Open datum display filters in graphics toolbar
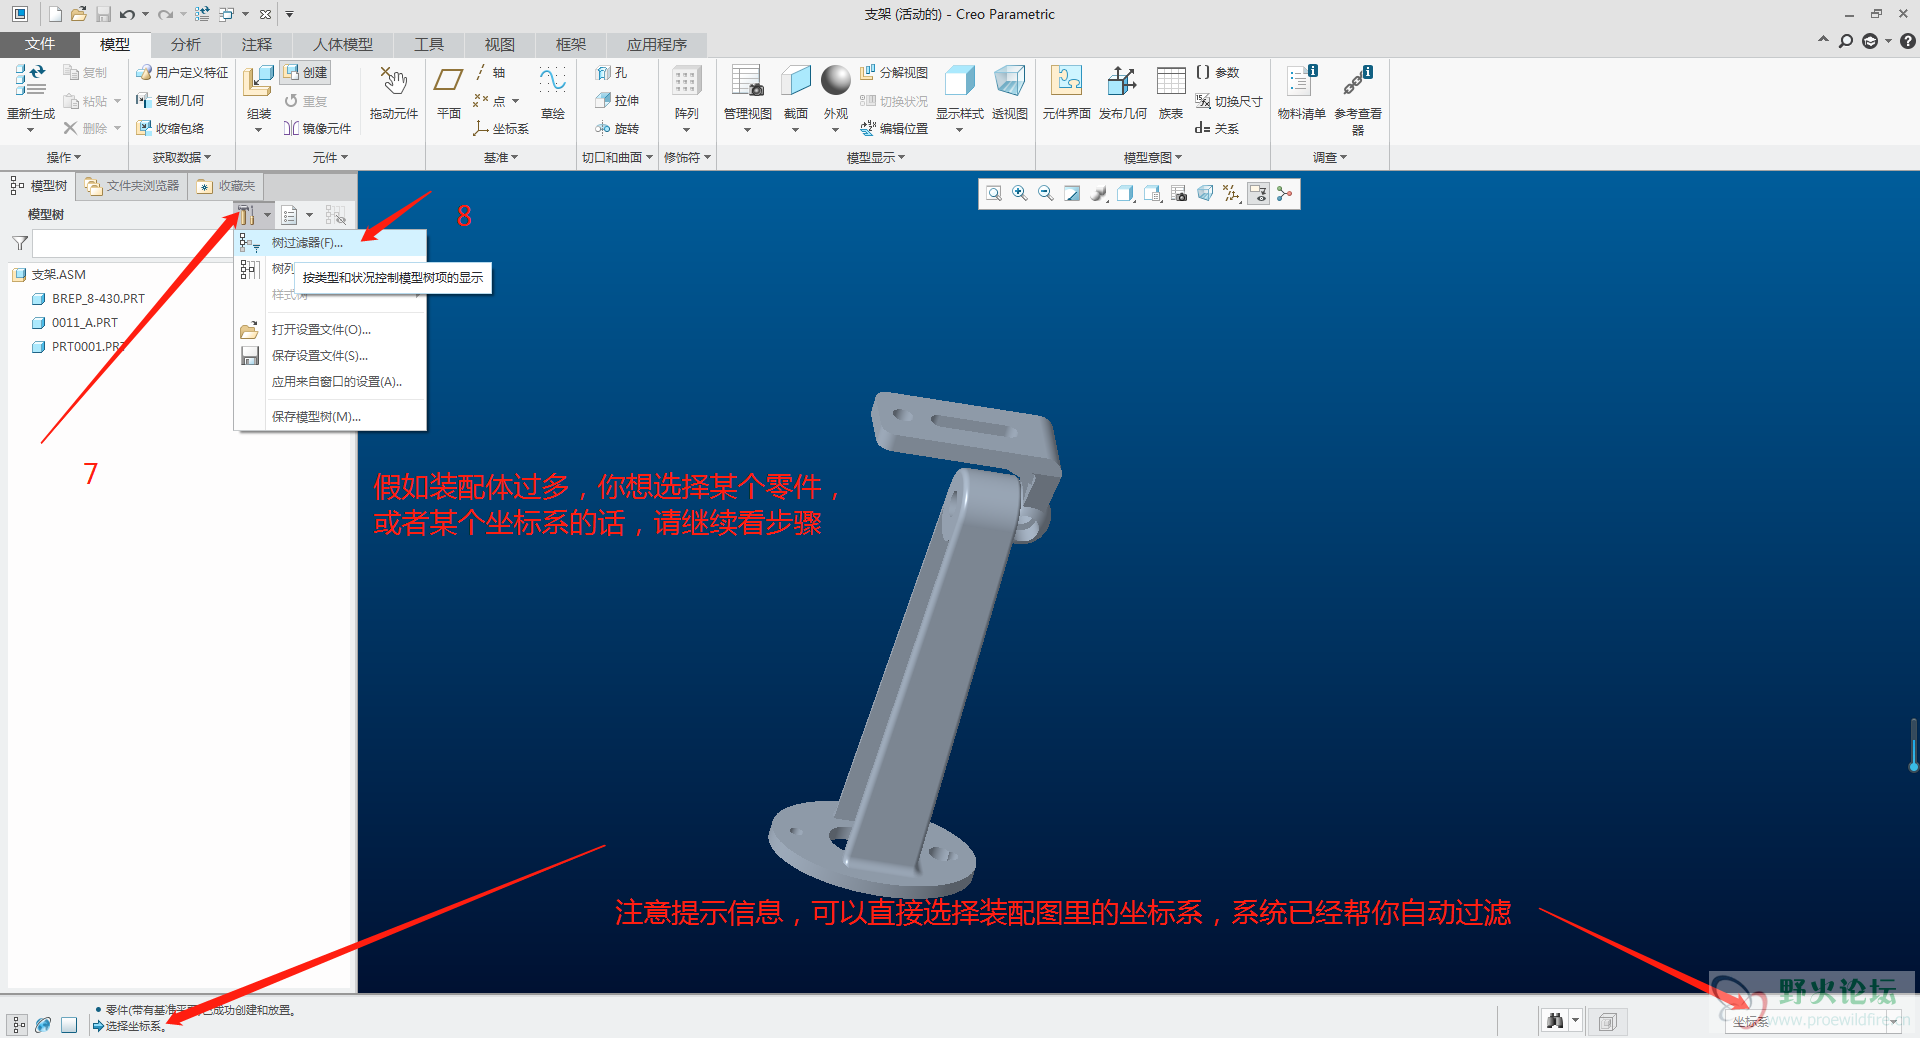 tap(1231, 193)
